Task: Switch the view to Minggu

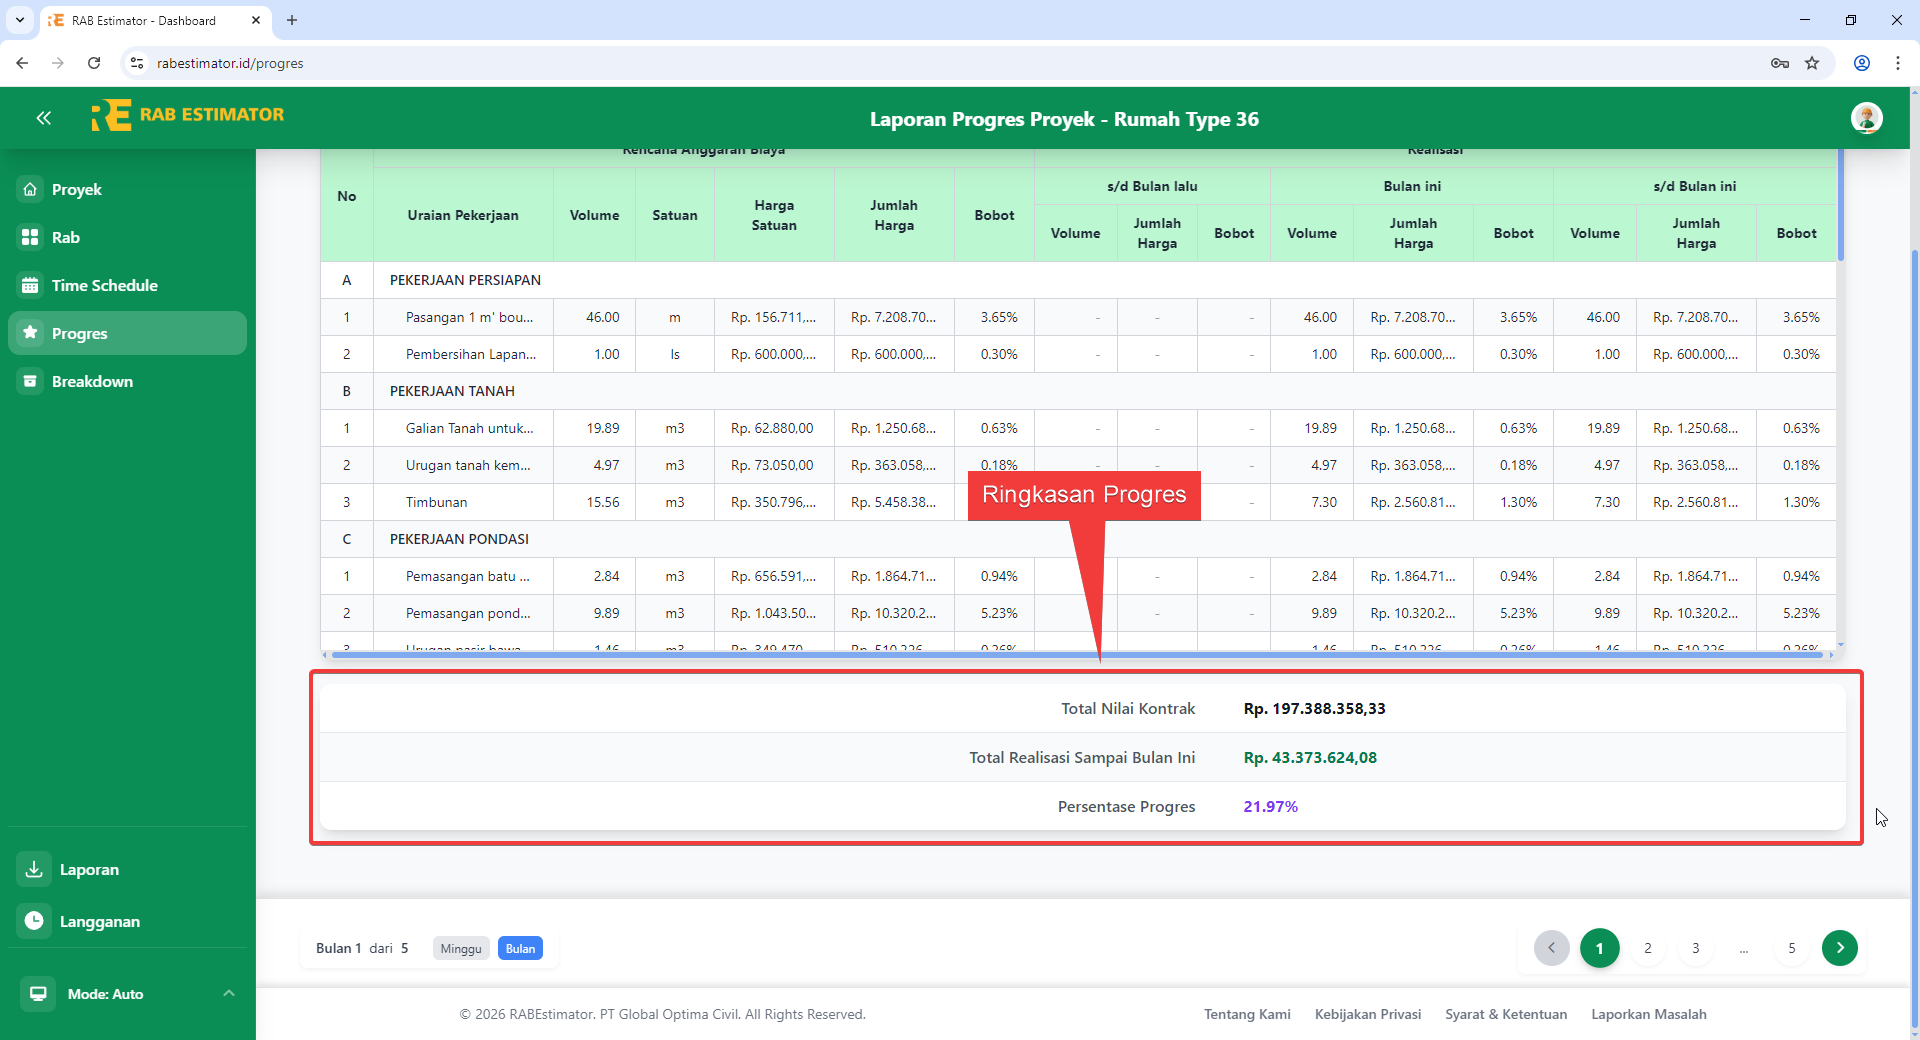Action: click(x=461, y=948)
